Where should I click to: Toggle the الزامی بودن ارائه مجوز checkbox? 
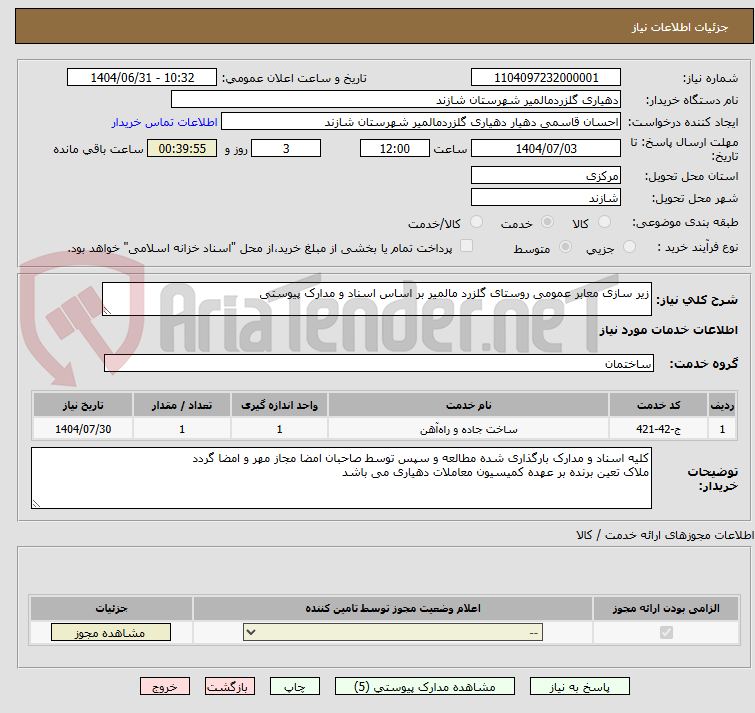(x=666, y=632)
